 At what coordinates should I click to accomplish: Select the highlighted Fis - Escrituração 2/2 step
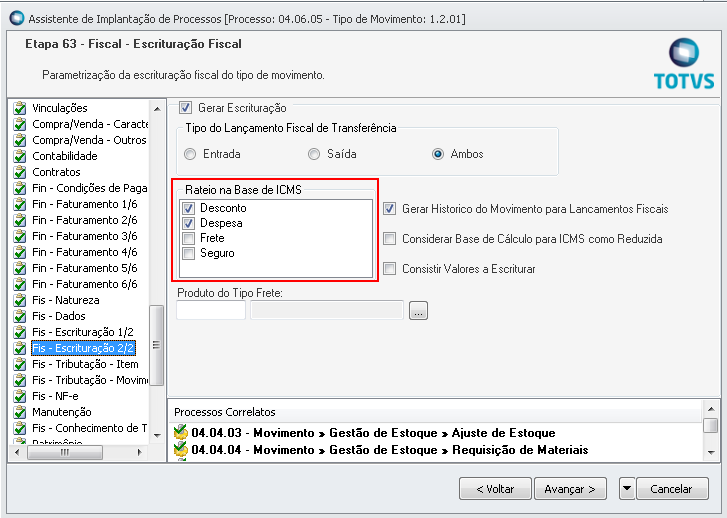pyautogui.click(x=83, y=348)
